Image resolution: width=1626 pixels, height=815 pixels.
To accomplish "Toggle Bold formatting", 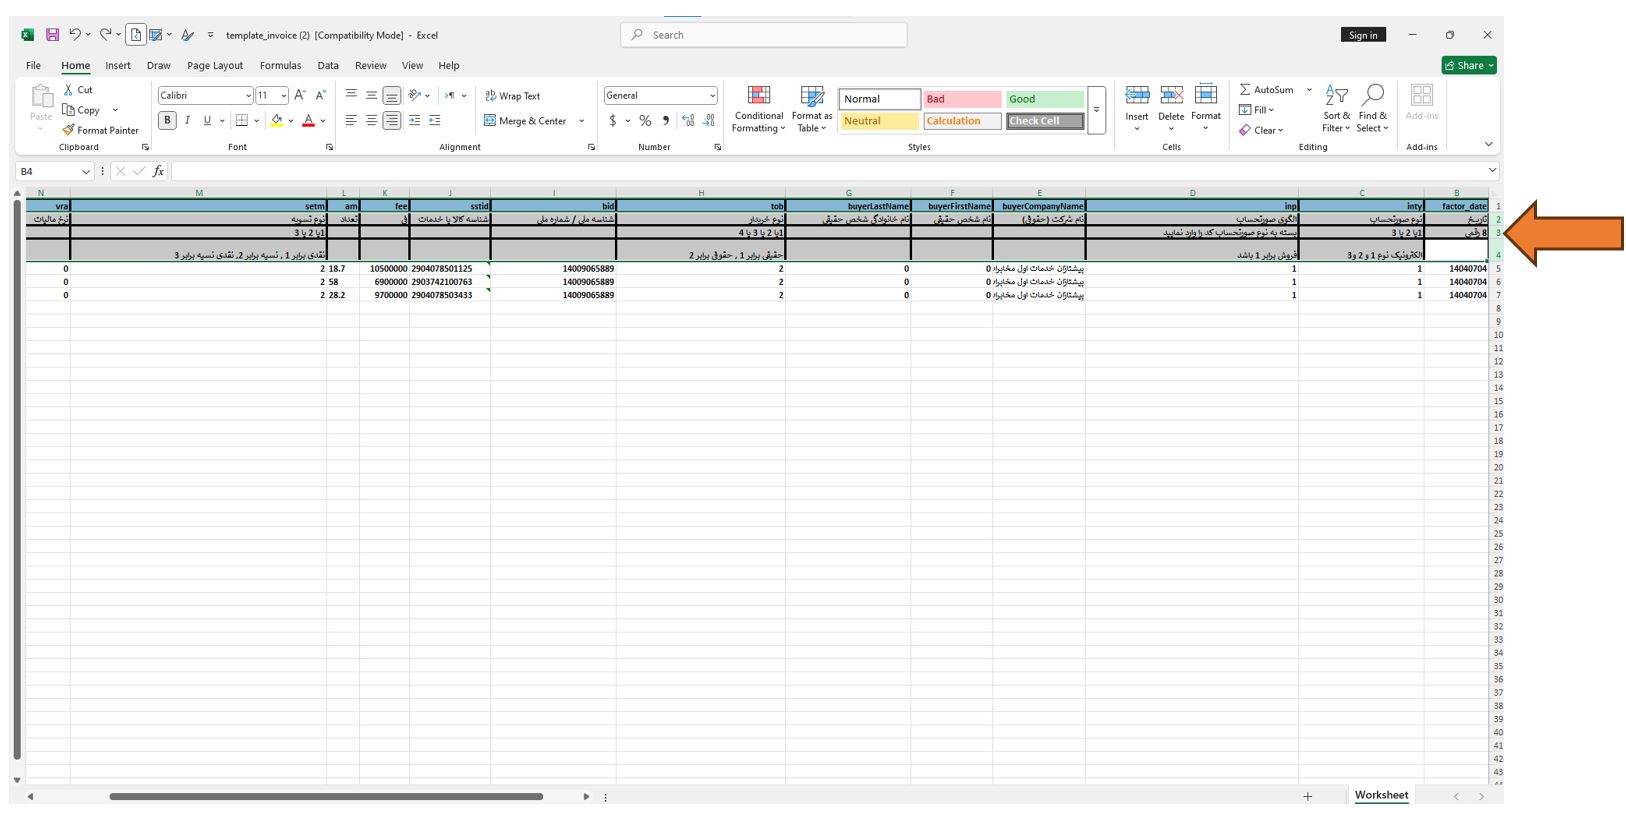I will tap(167, 120).
